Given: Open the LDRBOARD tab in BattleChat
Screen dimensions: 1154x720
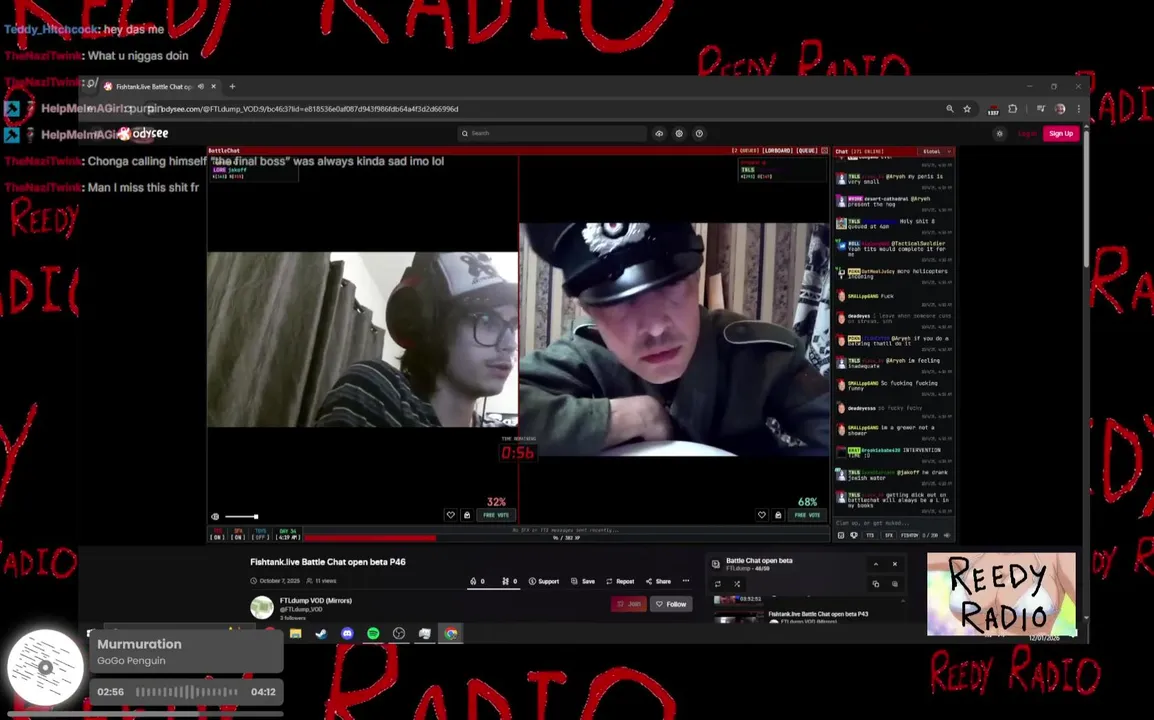Looking at the screenshot, I should click(777, 151).
